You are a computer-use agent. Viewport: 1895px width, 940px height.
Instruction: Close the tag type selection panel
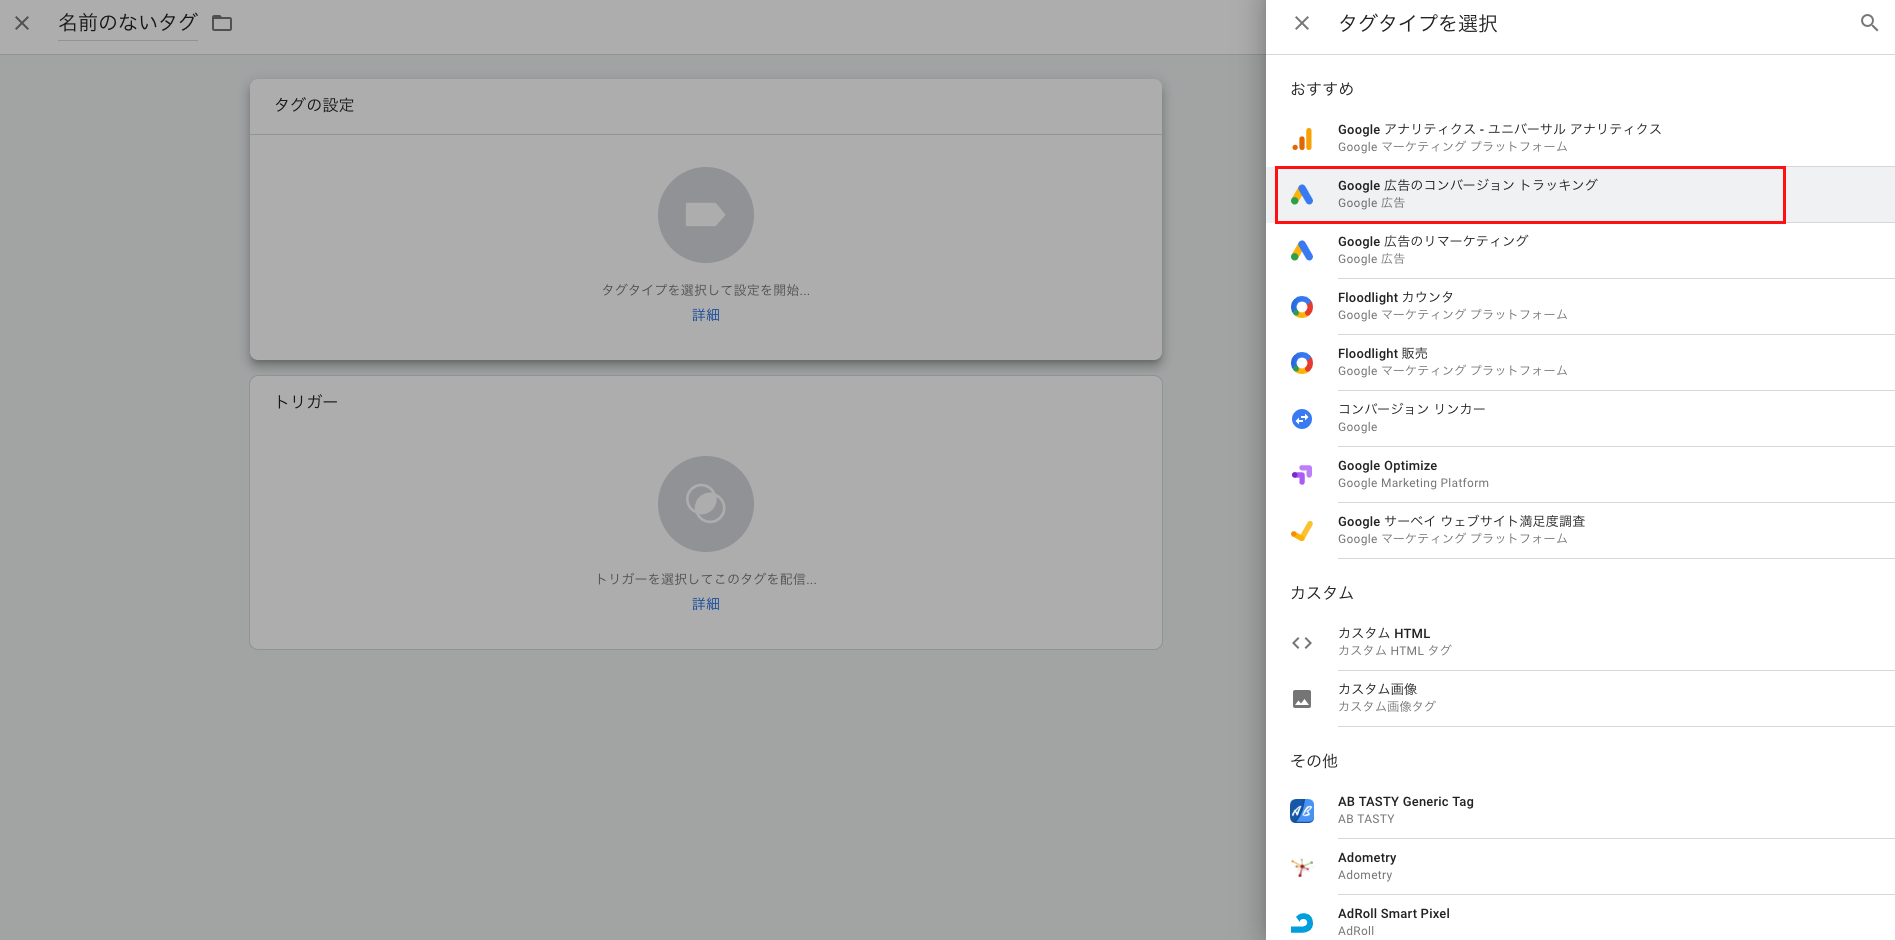pos(1301,23)
